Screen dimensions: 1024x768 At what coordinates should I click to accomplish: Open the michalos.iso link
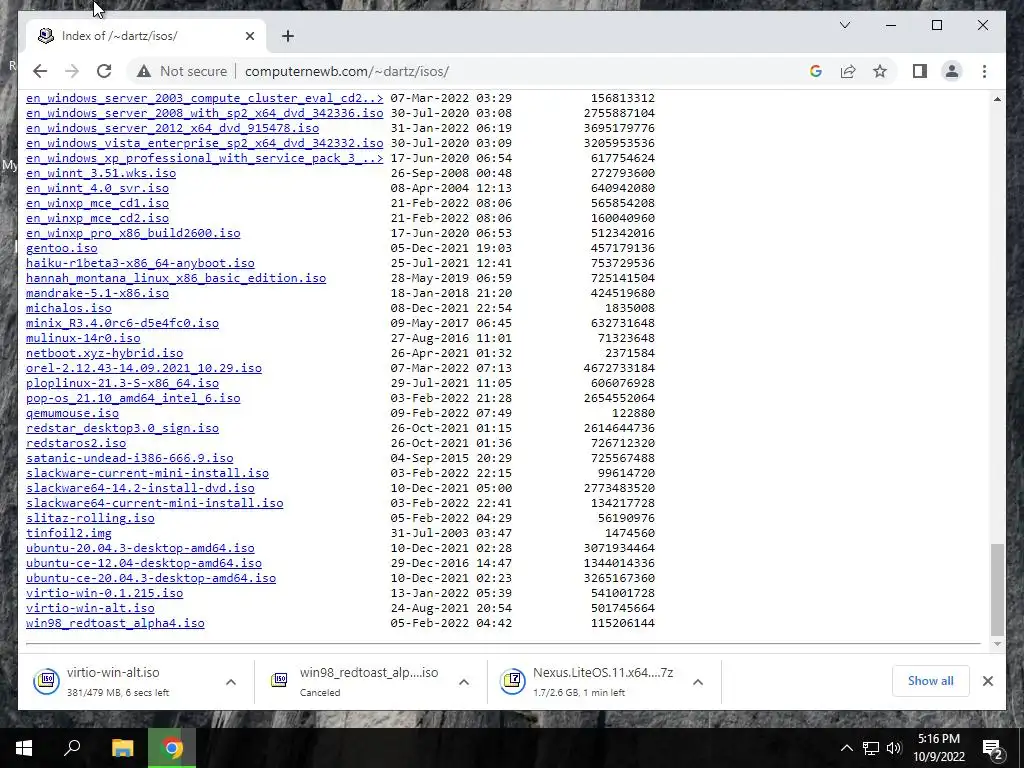[x=69, y=308]
